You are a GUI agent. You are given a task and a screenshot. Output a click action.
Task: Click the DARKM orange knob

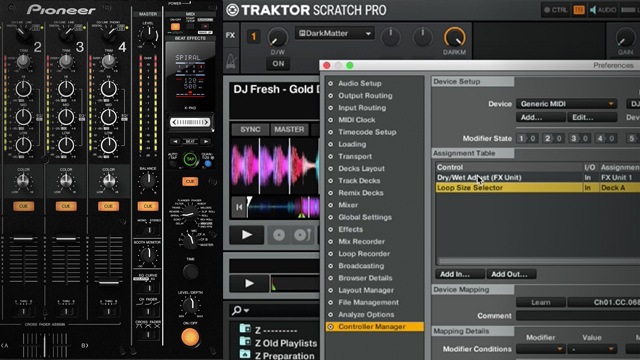[454, 38]
